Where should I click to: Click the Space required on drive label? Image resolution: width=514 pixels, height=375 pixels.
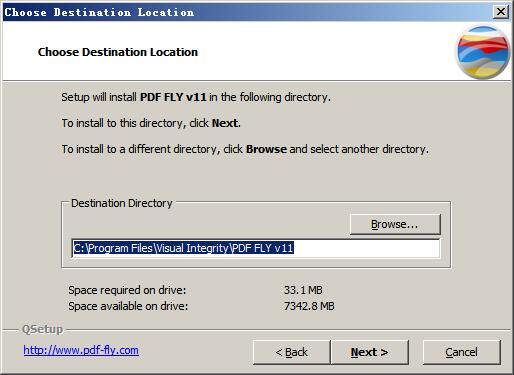pos(127,290)
